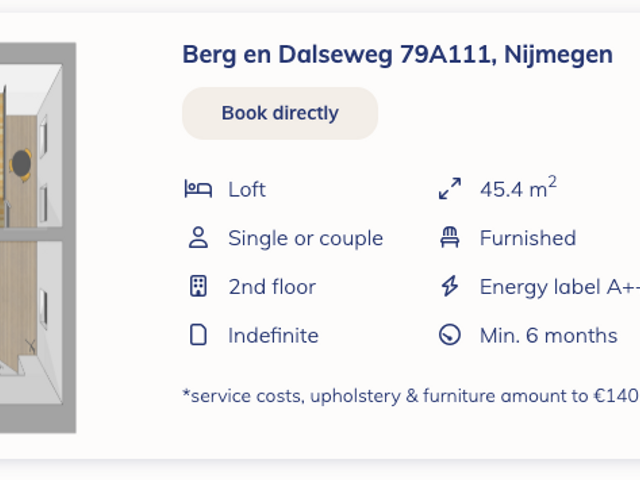Click the Indefinite contract label

coord(273,335)
